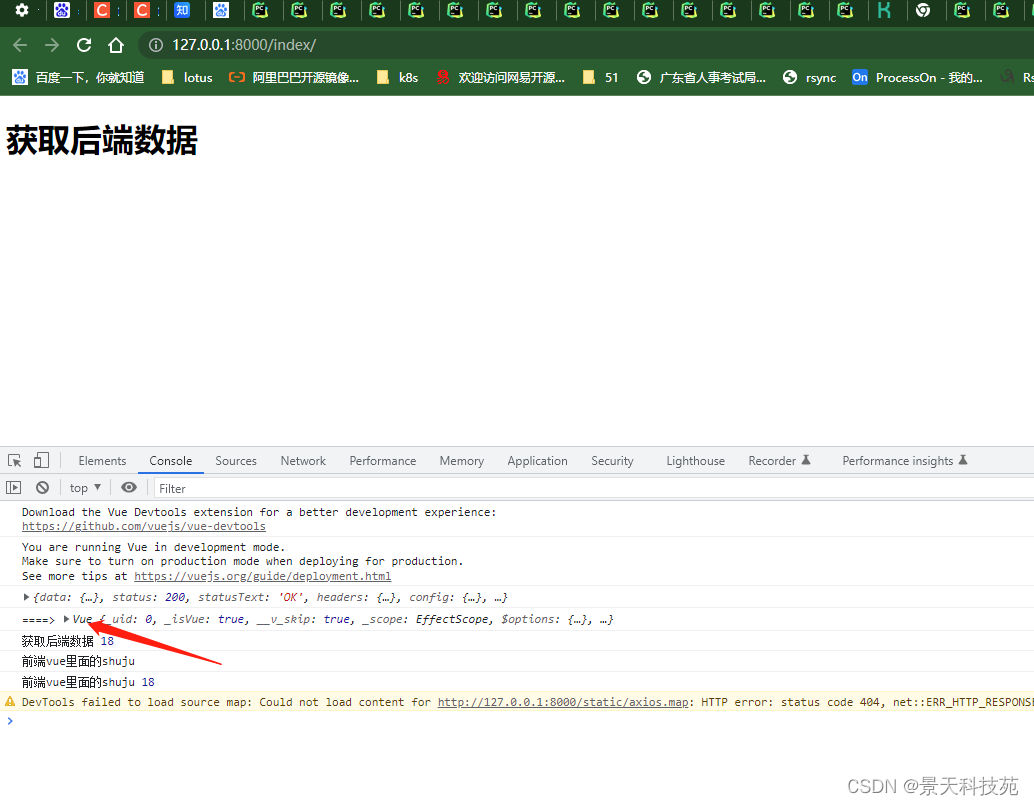Open the vue-devtools GitHub link

(144, 526)
